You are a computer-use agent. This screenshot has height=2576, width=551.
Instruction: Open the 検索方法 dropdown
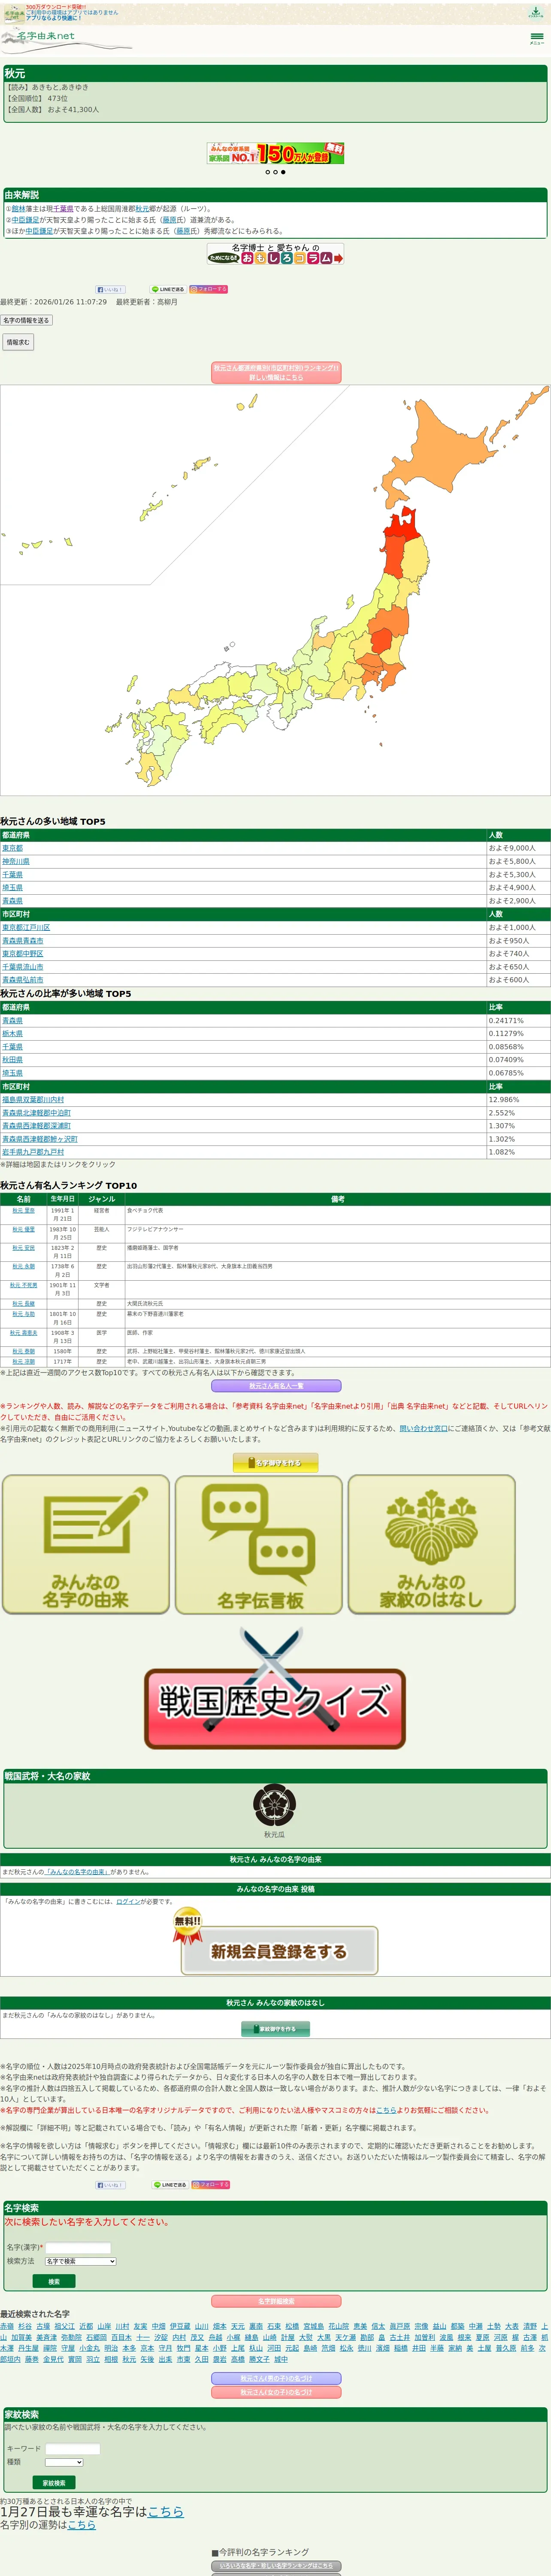coord(80,2261)
